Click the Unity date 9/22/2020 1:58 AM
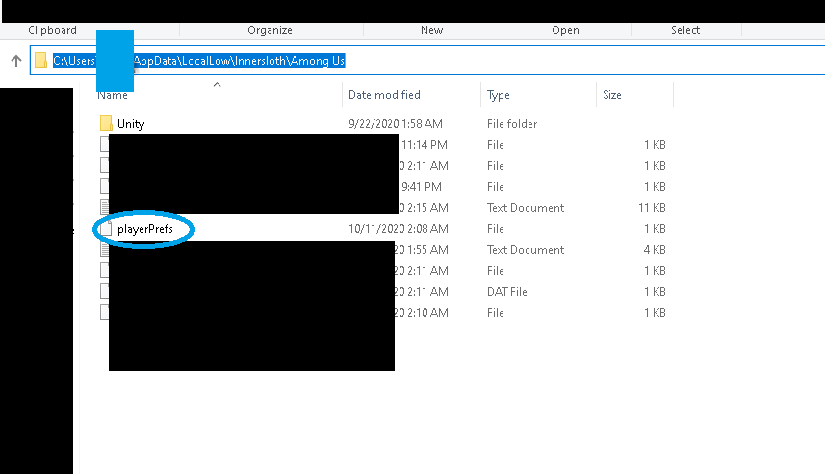This screenshot has height=474, width=825. click(395, 124)
